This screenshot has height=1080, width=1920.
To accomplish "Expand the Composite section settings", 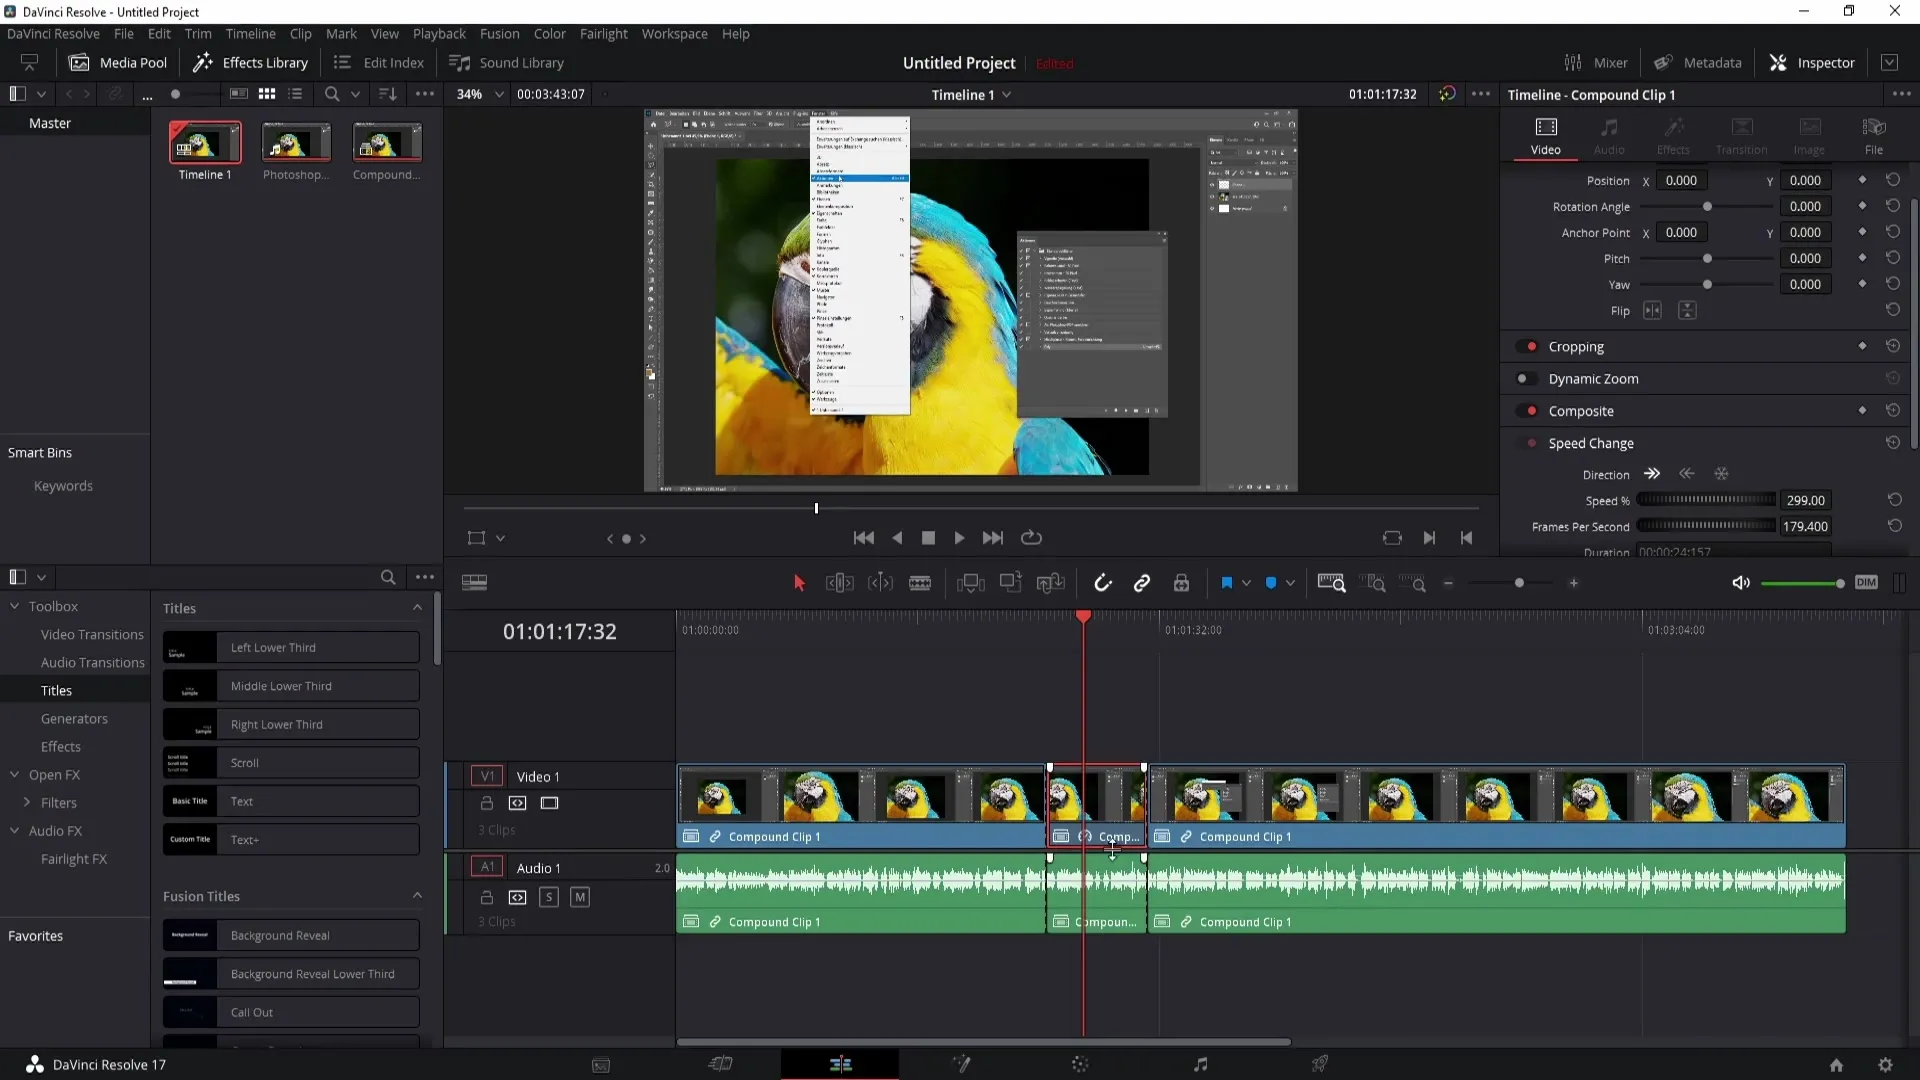I will tap(1582, 410).
